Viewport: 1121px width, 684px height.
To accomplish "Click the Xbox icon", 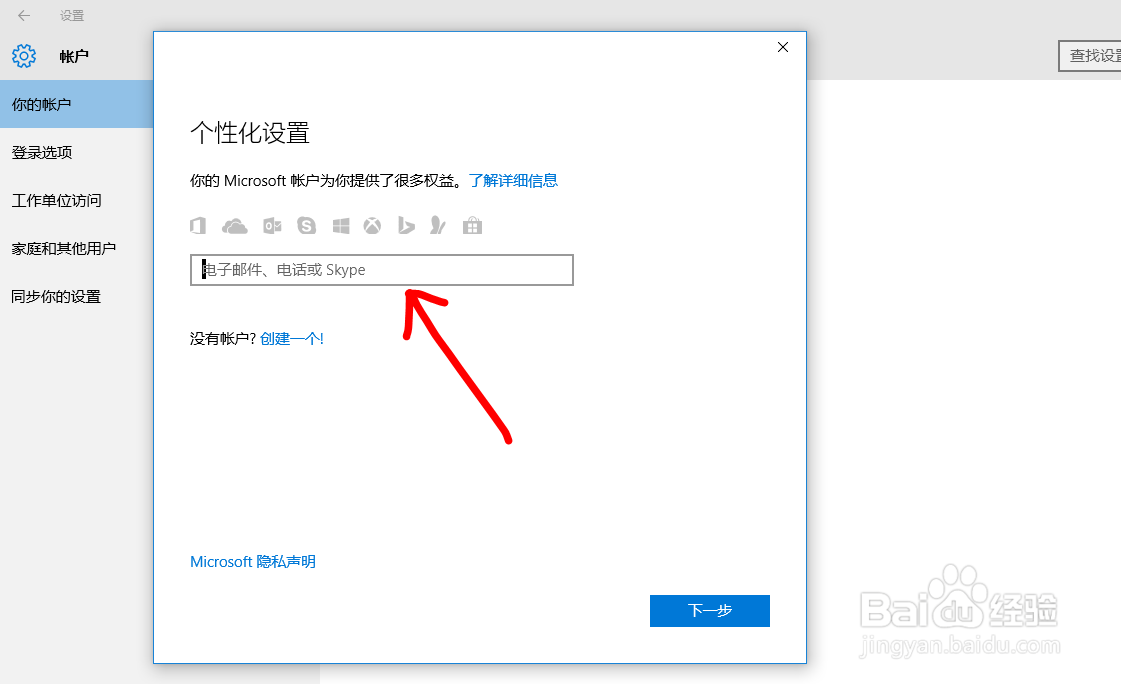I will 372,226.
